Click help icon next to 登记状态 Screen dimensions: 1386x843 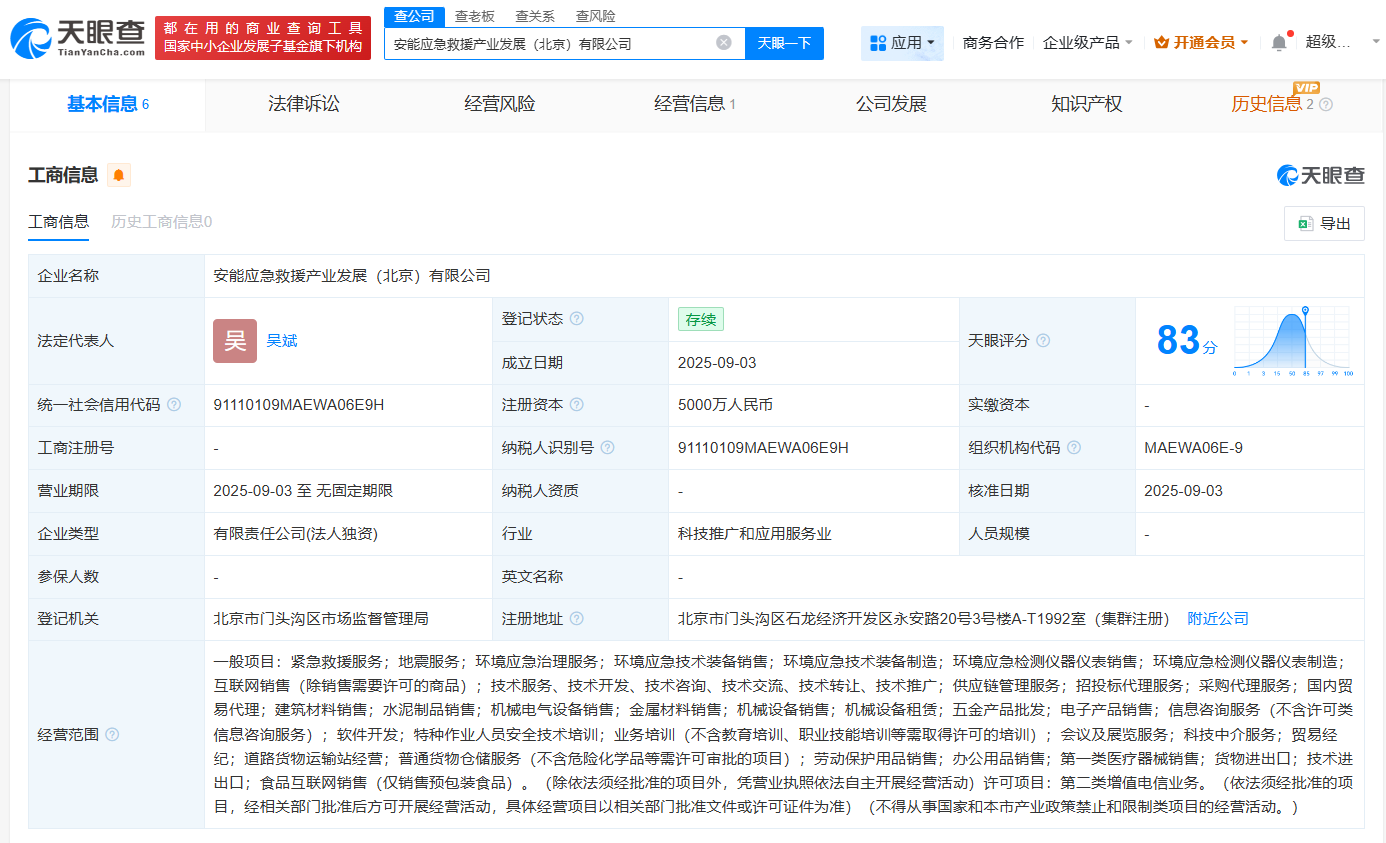(x=576, y=319)
